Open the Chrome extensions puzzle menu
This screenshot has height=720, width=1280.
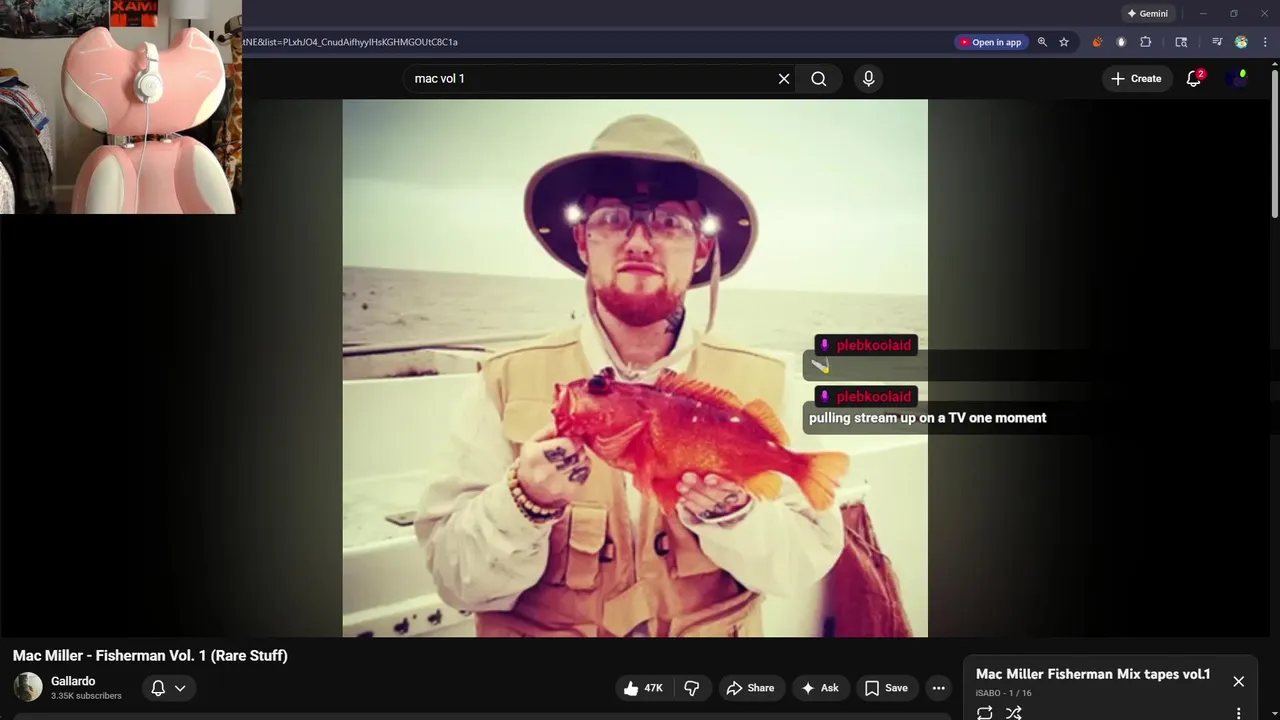tap(1146, 42)
